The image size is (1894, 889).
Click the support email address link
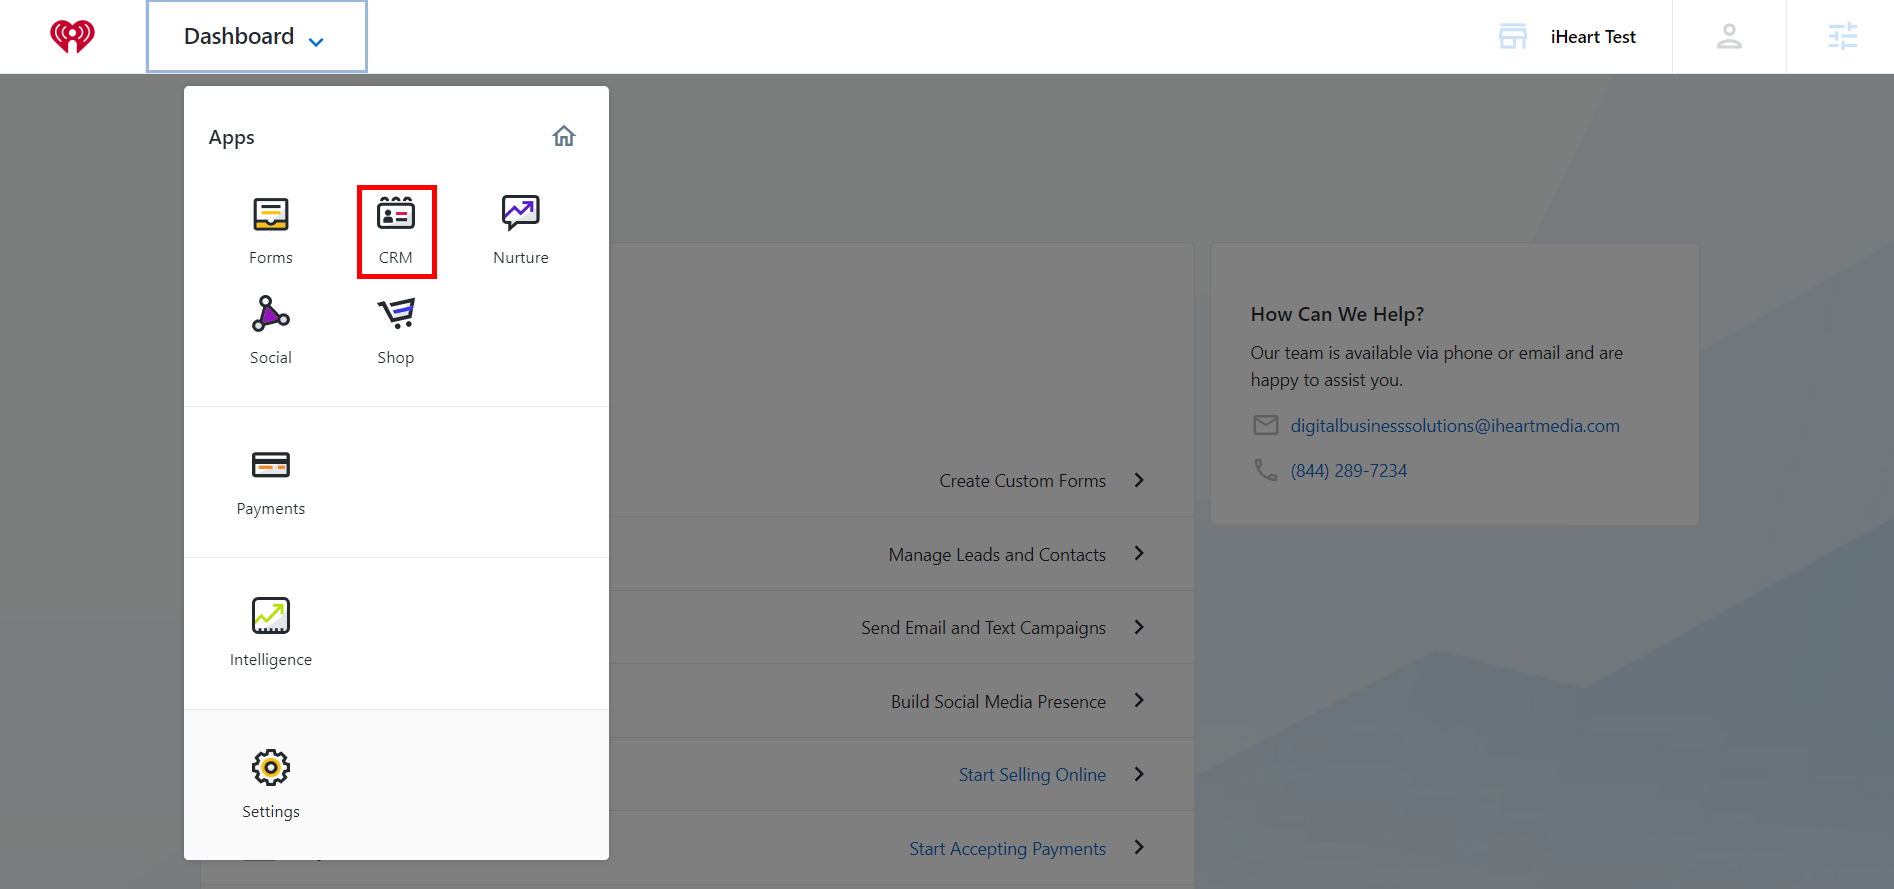pos(1455,426)
